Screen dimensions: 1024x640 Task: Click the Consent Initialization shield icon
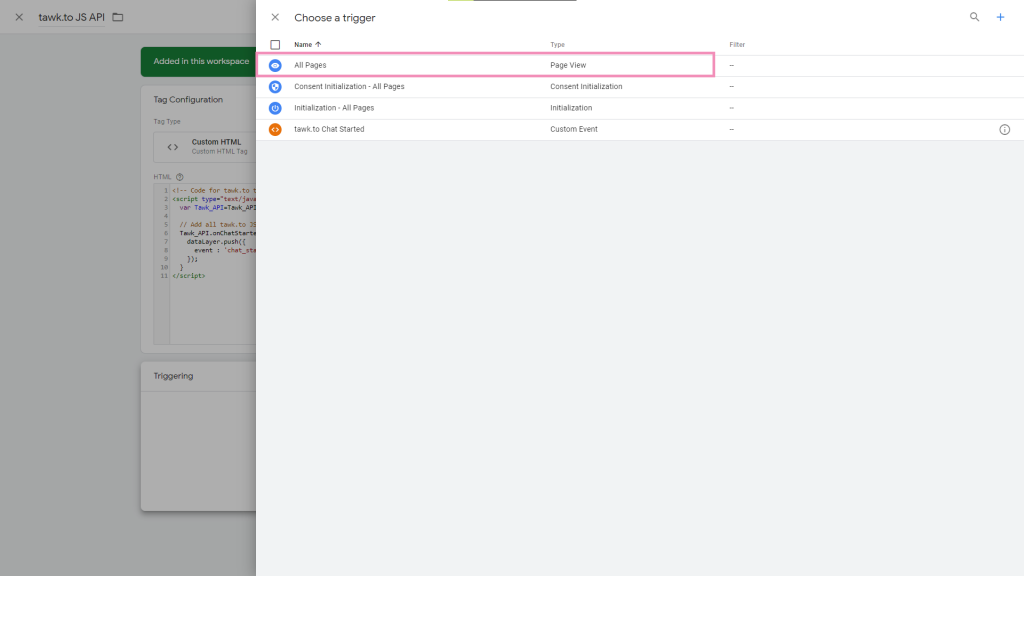[275, 87]
